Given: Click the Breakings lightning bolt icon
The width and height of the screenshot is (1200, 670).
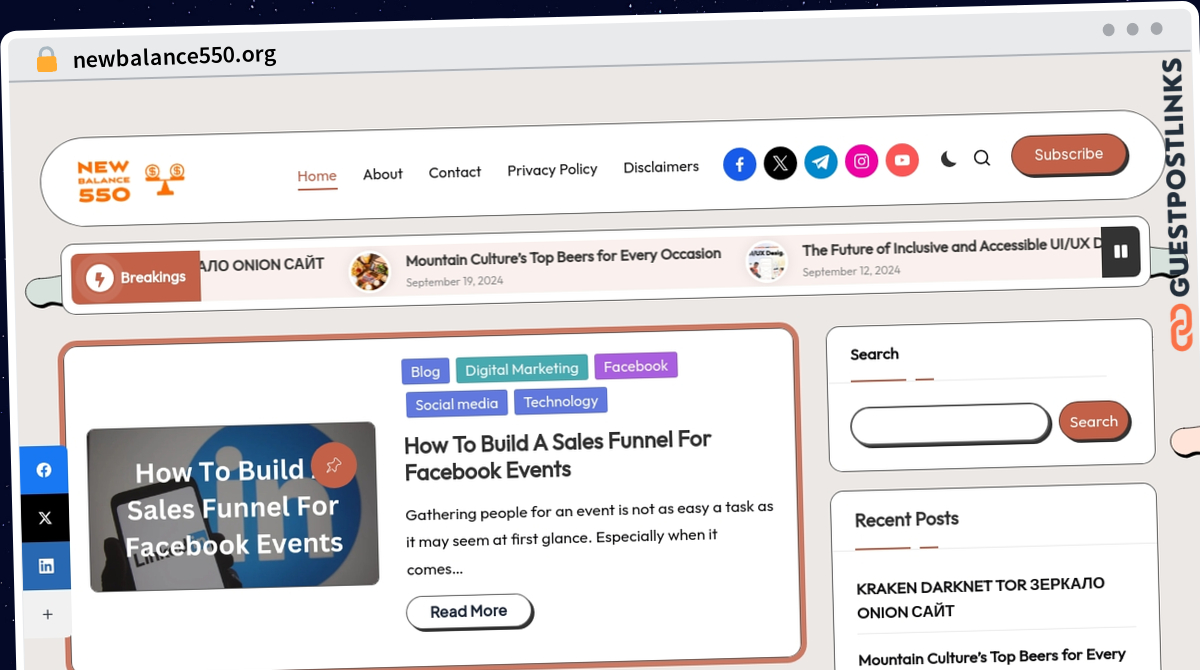Looking at the screenshot, I should point(99,278).
